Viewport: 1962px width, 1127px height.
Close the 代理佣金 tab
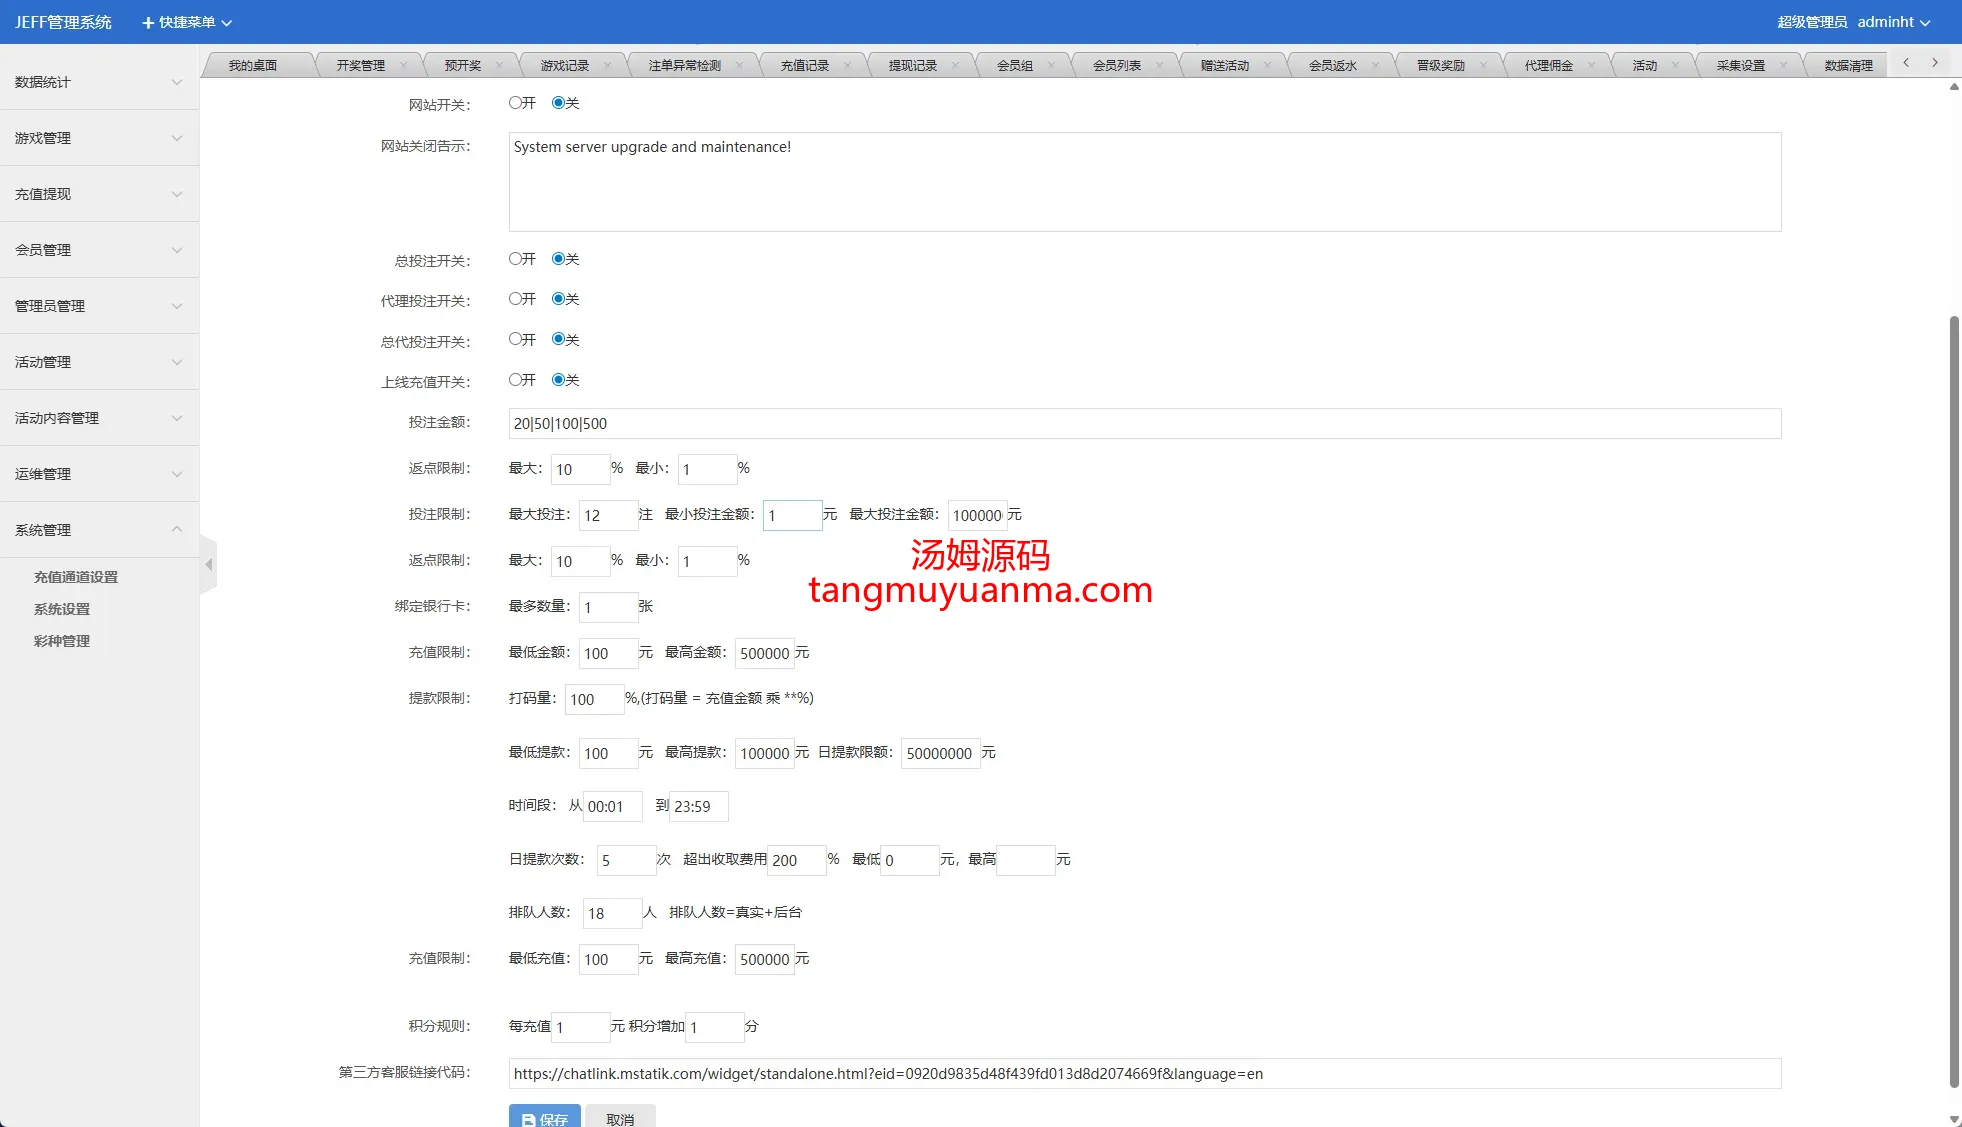click(x=1591, y=66)
